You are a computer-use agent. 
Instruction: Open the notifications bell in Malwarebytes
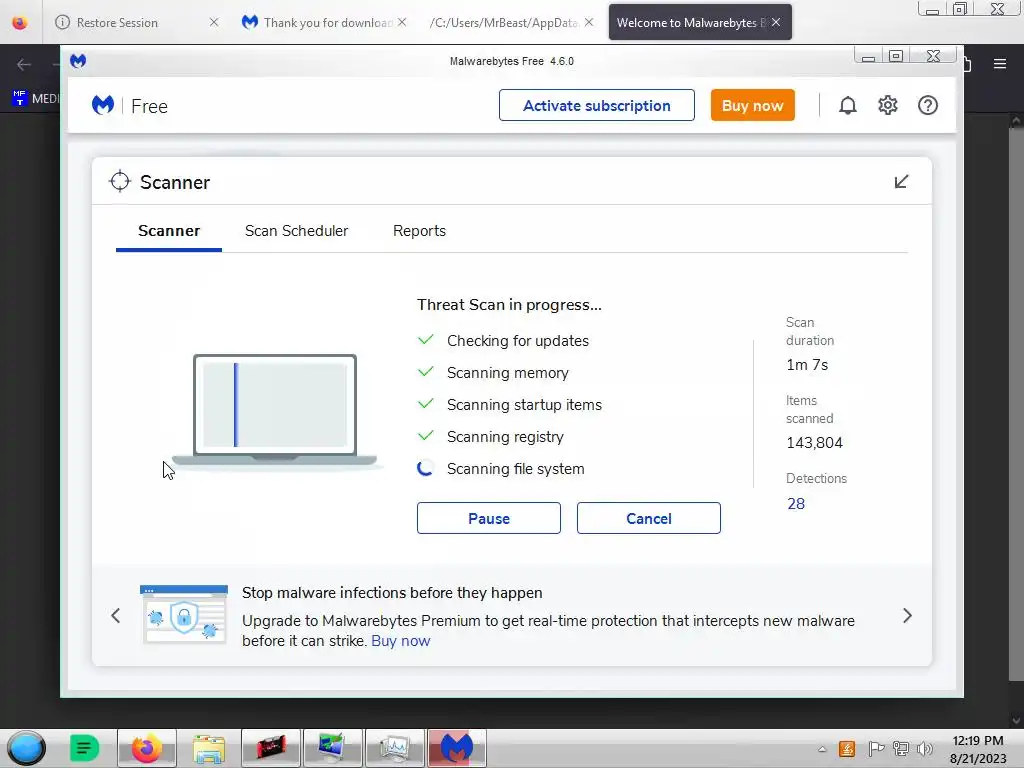tap(848, 105)
